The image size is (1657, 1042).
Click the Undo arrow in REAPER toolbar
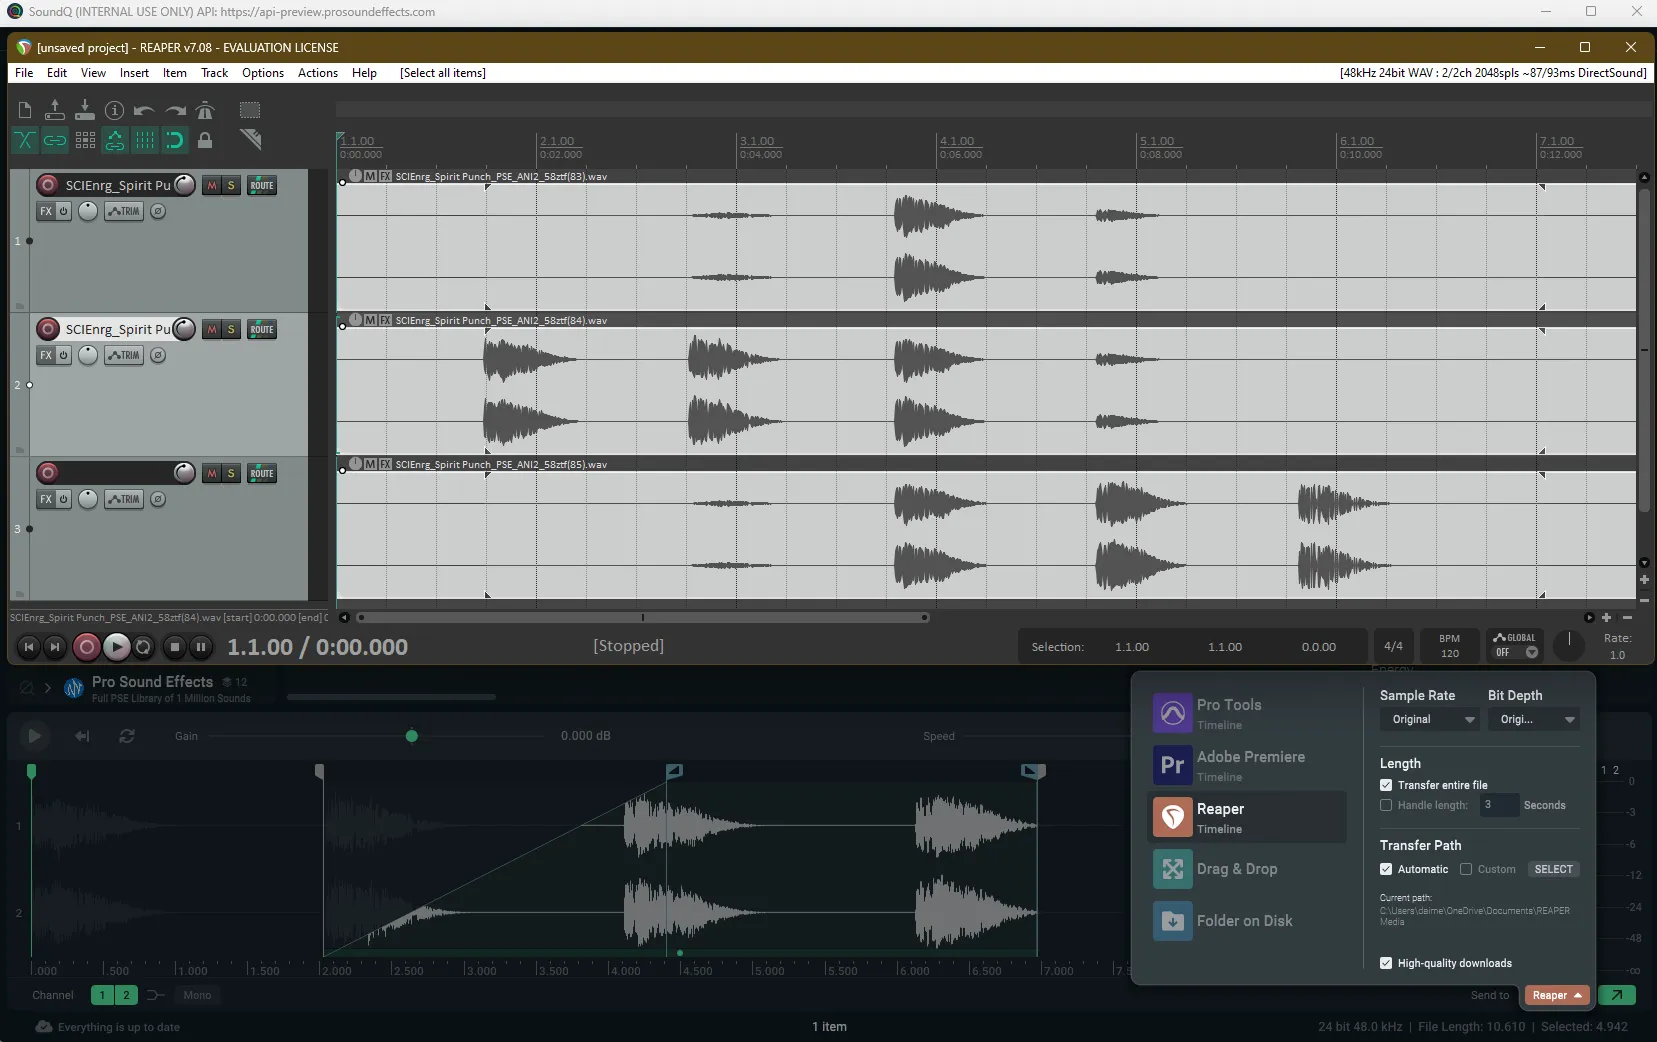(x=145, y=110)
